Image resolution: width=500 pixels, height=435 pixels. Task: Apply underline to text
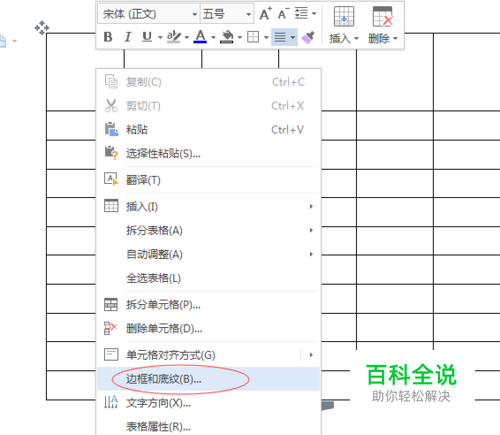pyautogui.click(x=147, y=37)
